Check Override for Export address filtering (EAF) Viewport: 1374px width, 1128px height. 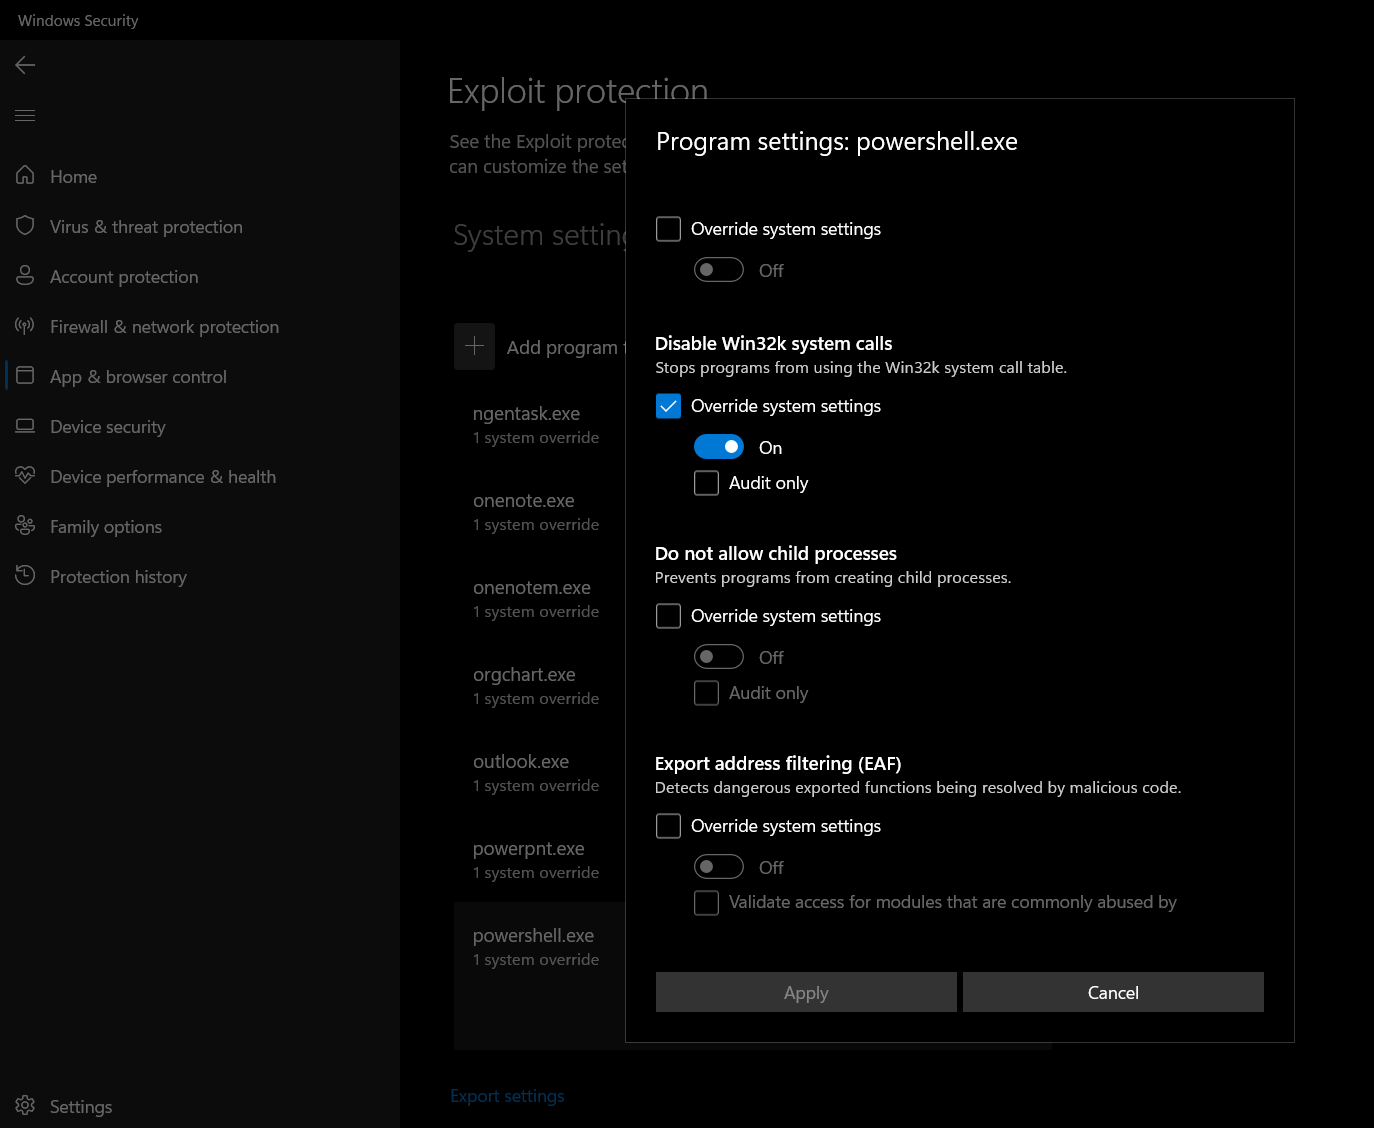(668, 826)
